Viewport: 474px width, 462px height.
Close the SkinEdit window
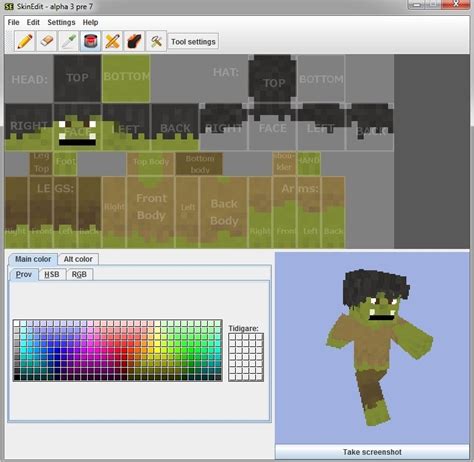tap(456, 4)
